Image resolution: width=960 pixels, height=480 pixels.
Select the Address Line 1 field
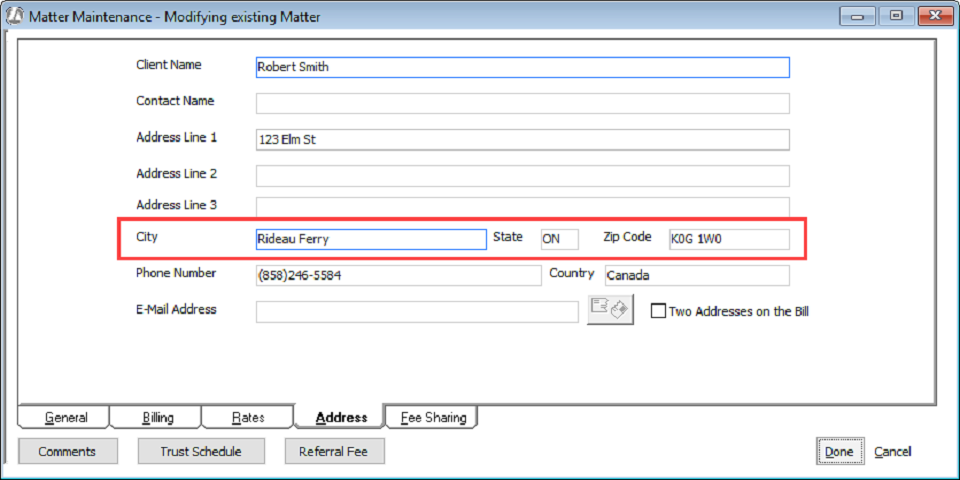[x=522, y=140]
